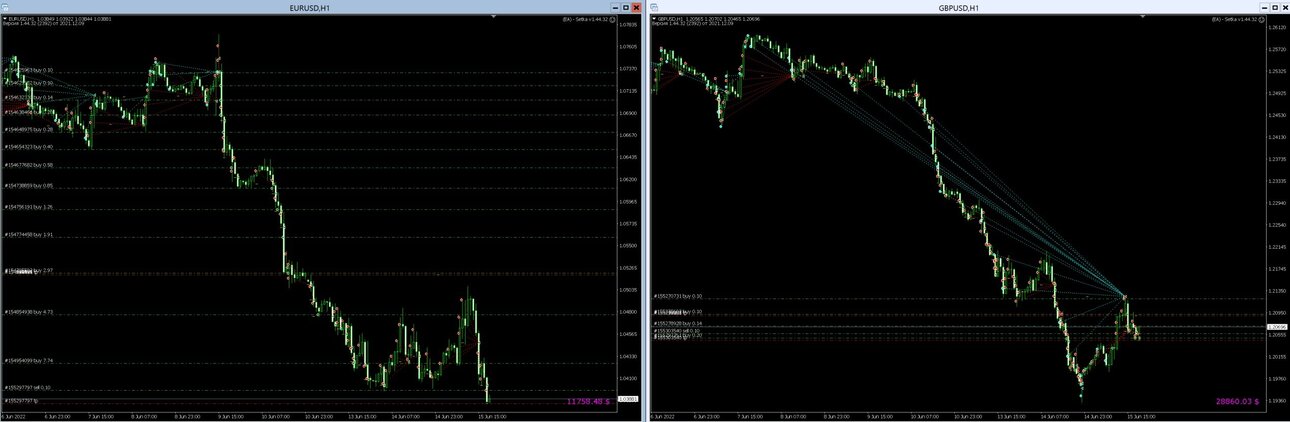Click the '15 Jun 15:00' time label in EURUSD

(493, 416)
